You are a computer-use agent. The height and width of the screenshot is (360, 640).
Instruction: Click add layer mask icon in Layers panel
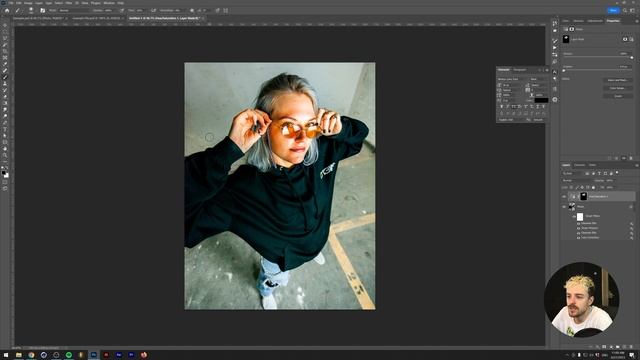[x=604, y=347]
